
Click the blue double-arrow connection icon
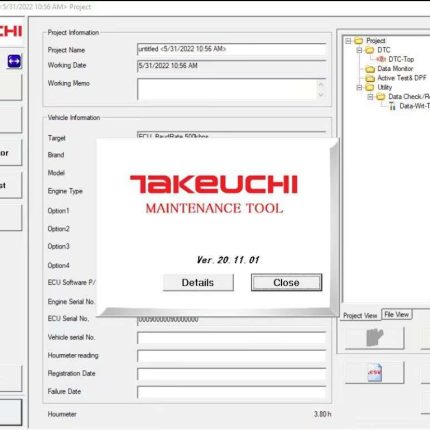point(14,61)
